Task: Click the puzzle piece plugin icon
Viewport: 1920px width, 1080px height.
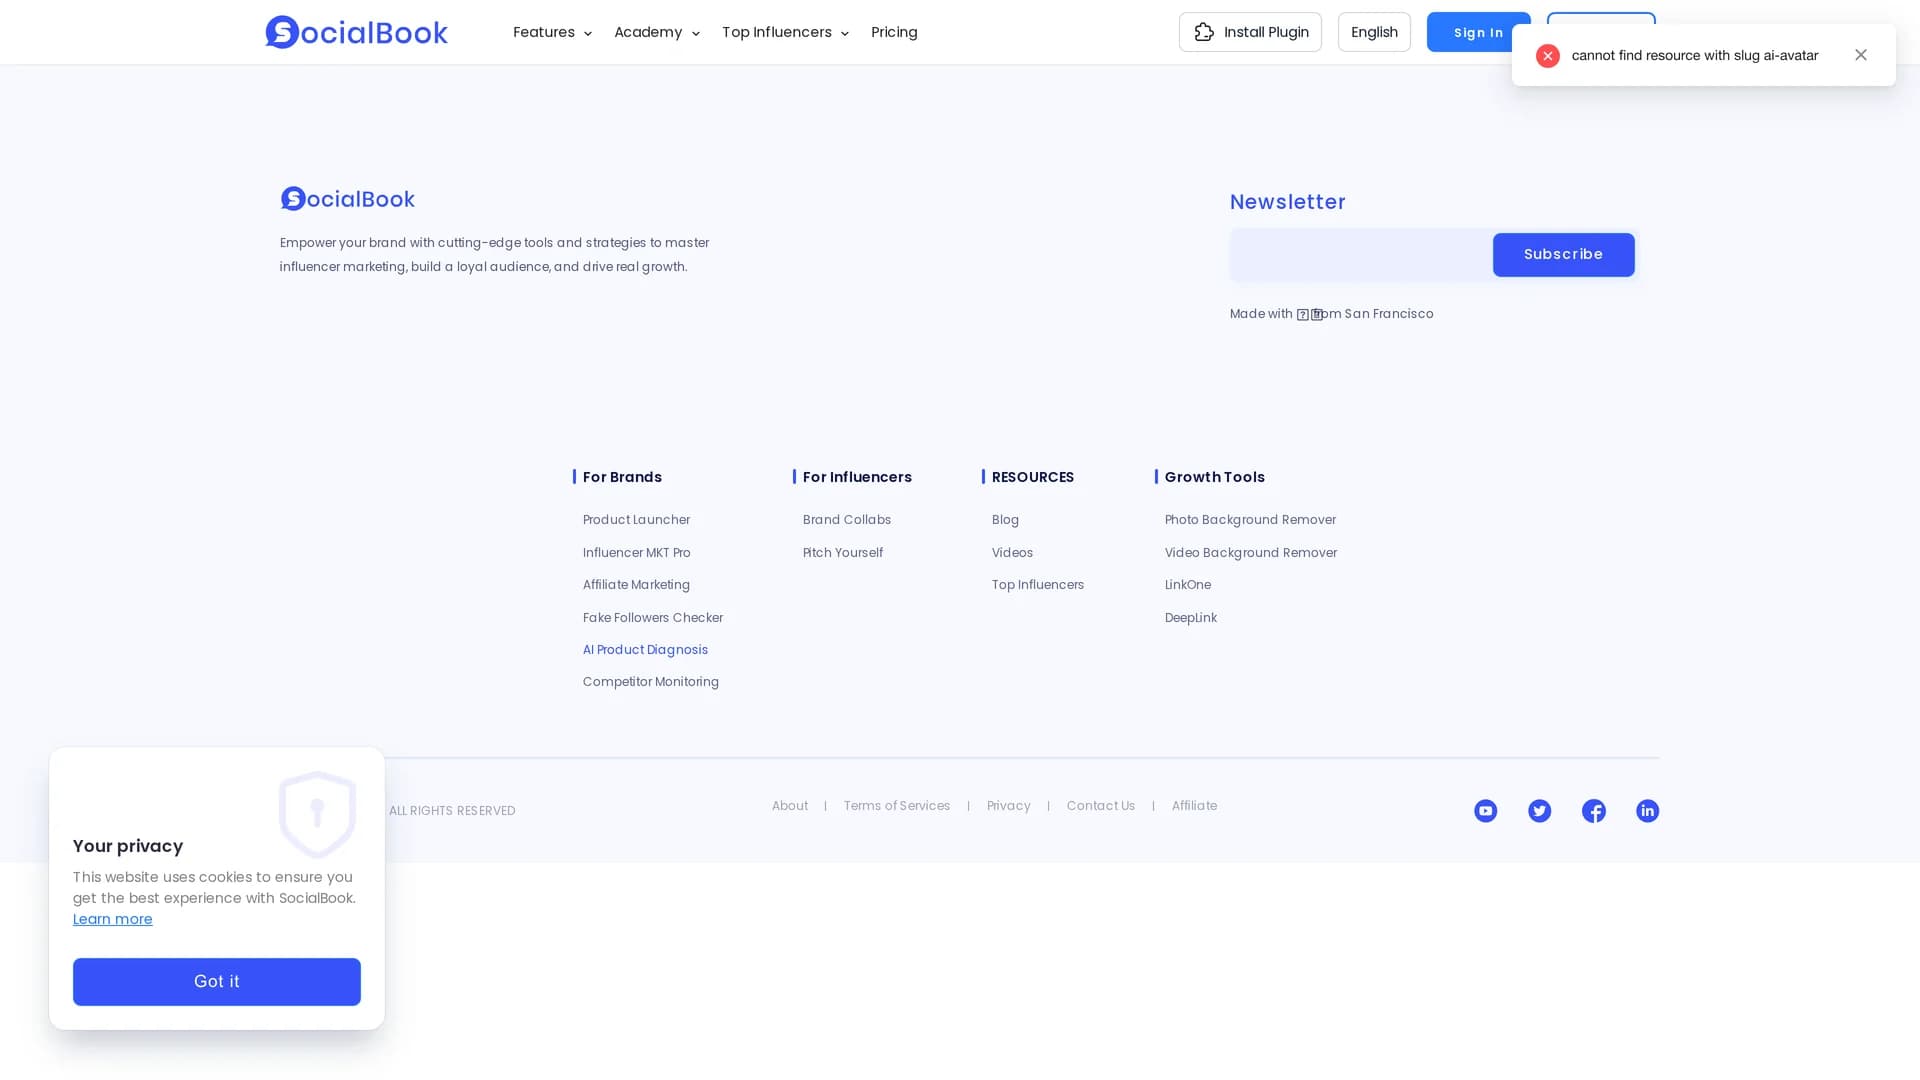Action: point(1204,32)
